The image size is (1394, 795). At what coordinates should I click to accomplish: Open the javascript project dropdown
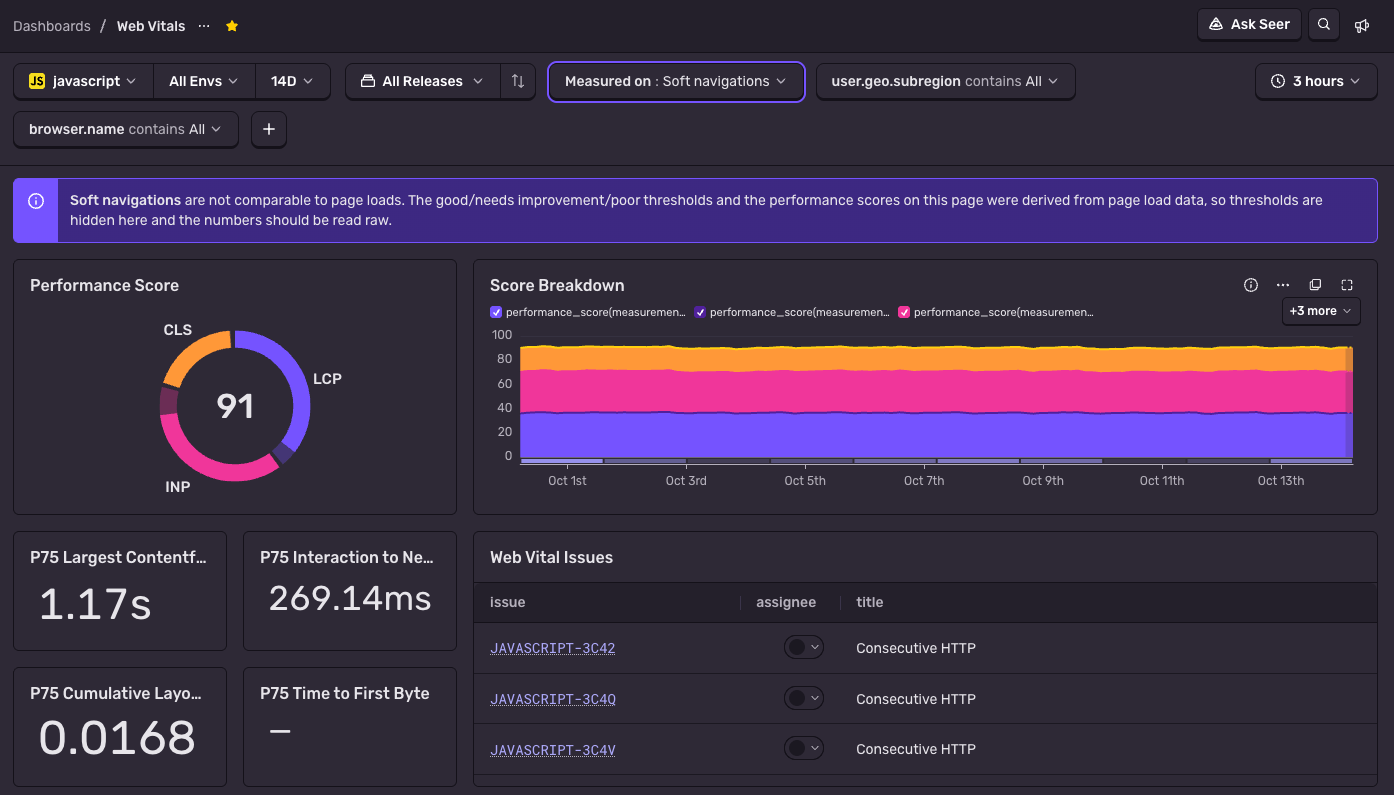click(x=84, y=81)
